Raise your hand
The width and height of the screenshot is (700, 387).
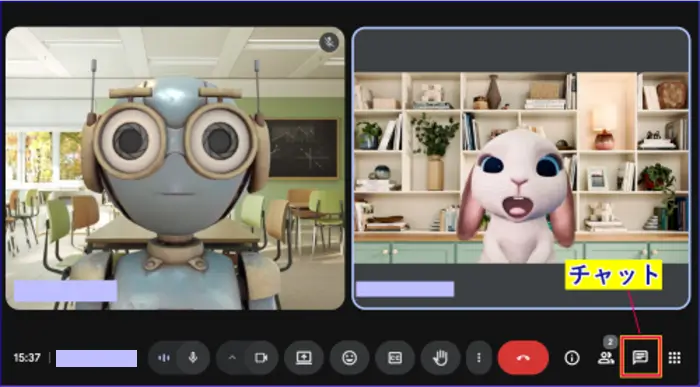[x=440, y=358]
